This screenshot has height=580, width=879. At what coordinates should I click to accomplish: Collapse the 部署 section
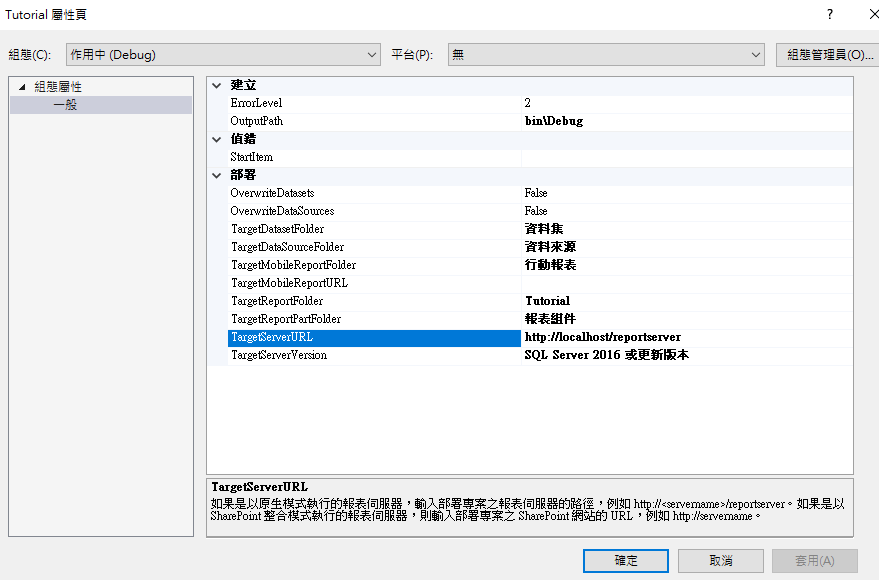217,175
